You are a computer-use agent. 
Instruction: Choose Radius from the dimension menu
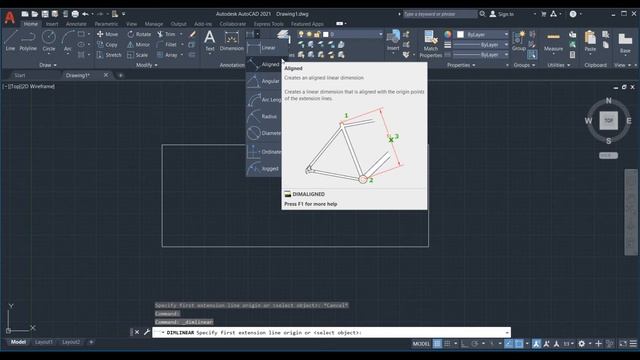(264, 116)
